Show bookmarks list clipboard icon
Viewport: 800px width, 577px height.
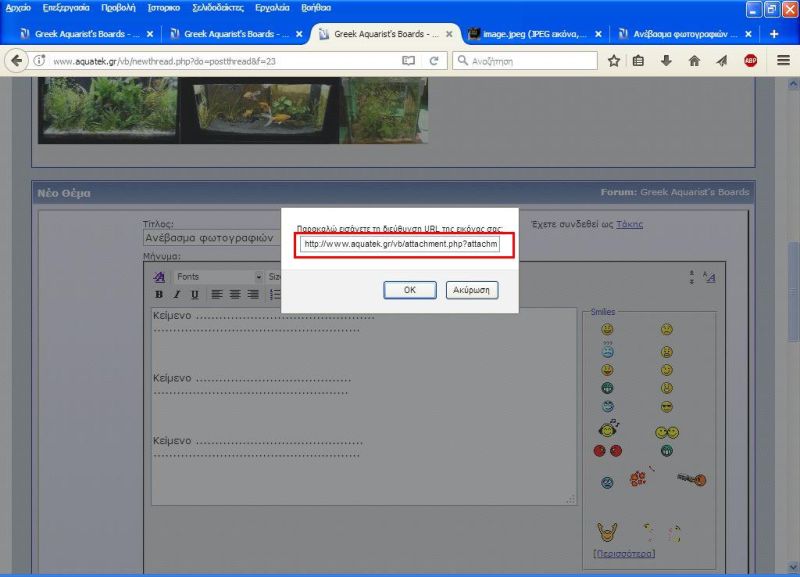click(x=639, y=61)
